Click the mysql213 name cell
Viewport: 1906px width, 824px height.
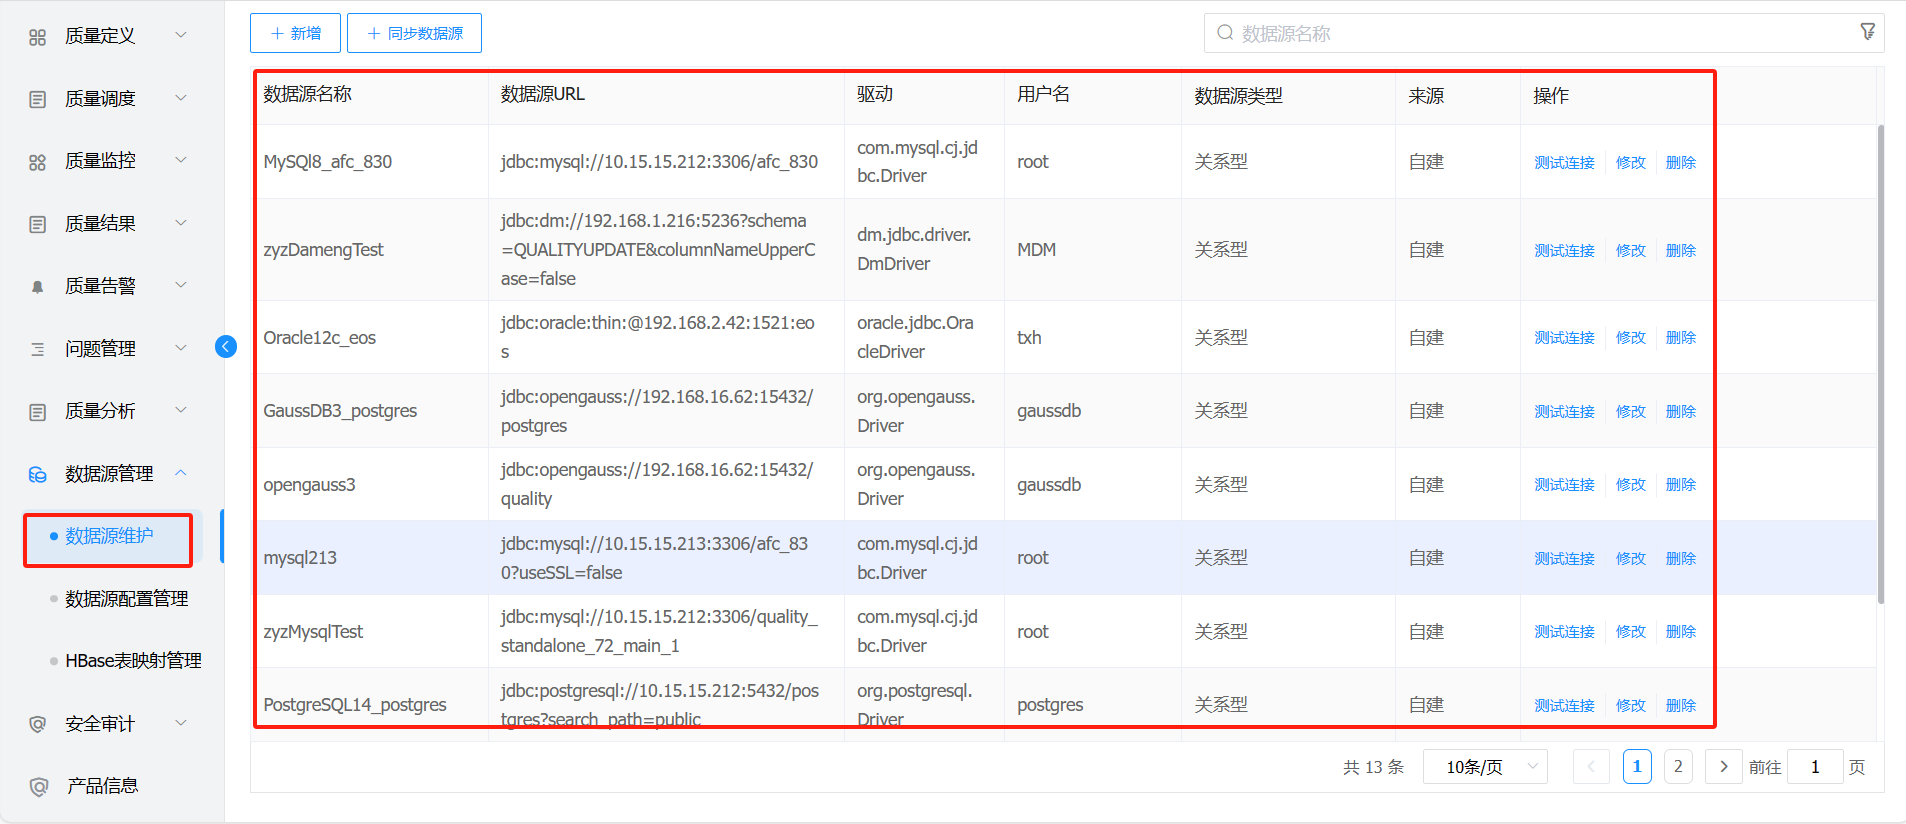[x=300, y=558]
